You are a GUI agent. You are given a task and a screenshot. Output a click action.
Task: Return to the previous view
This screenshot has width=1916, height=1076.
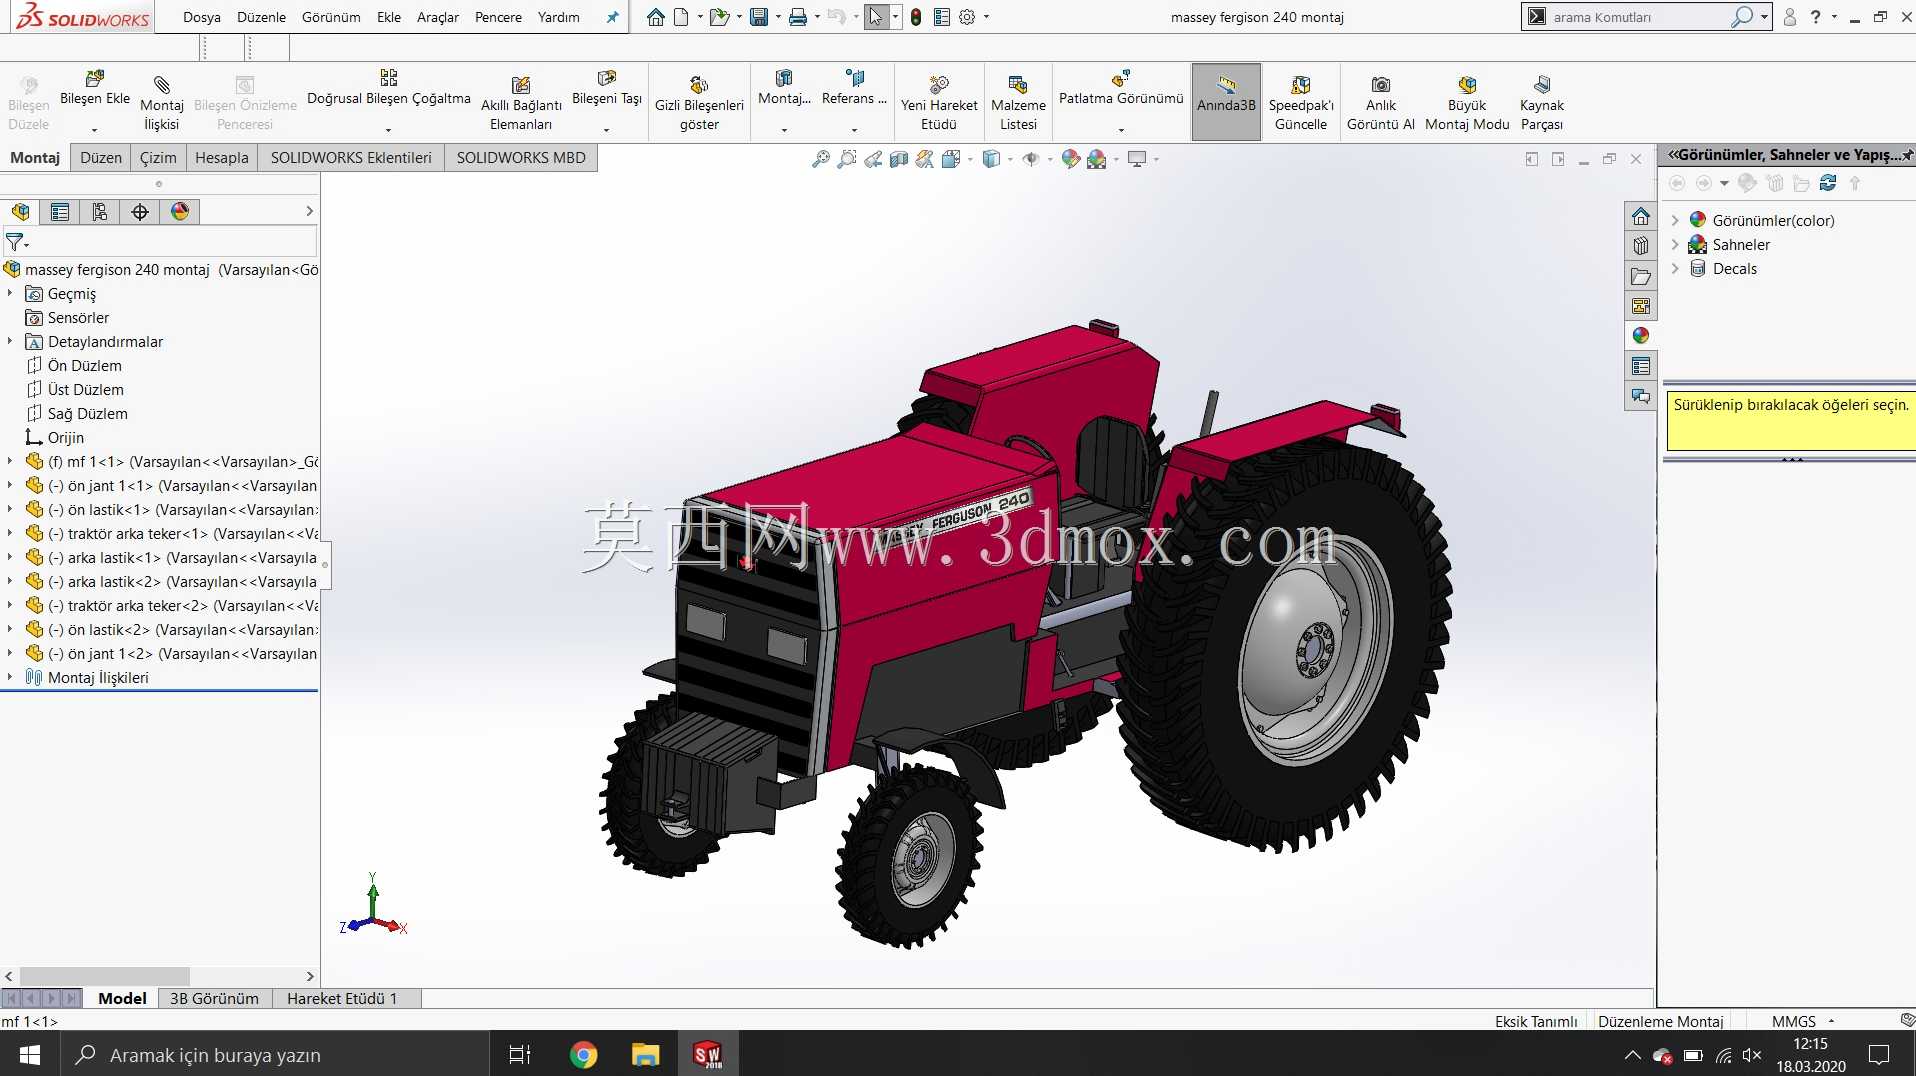click(873, 159)
